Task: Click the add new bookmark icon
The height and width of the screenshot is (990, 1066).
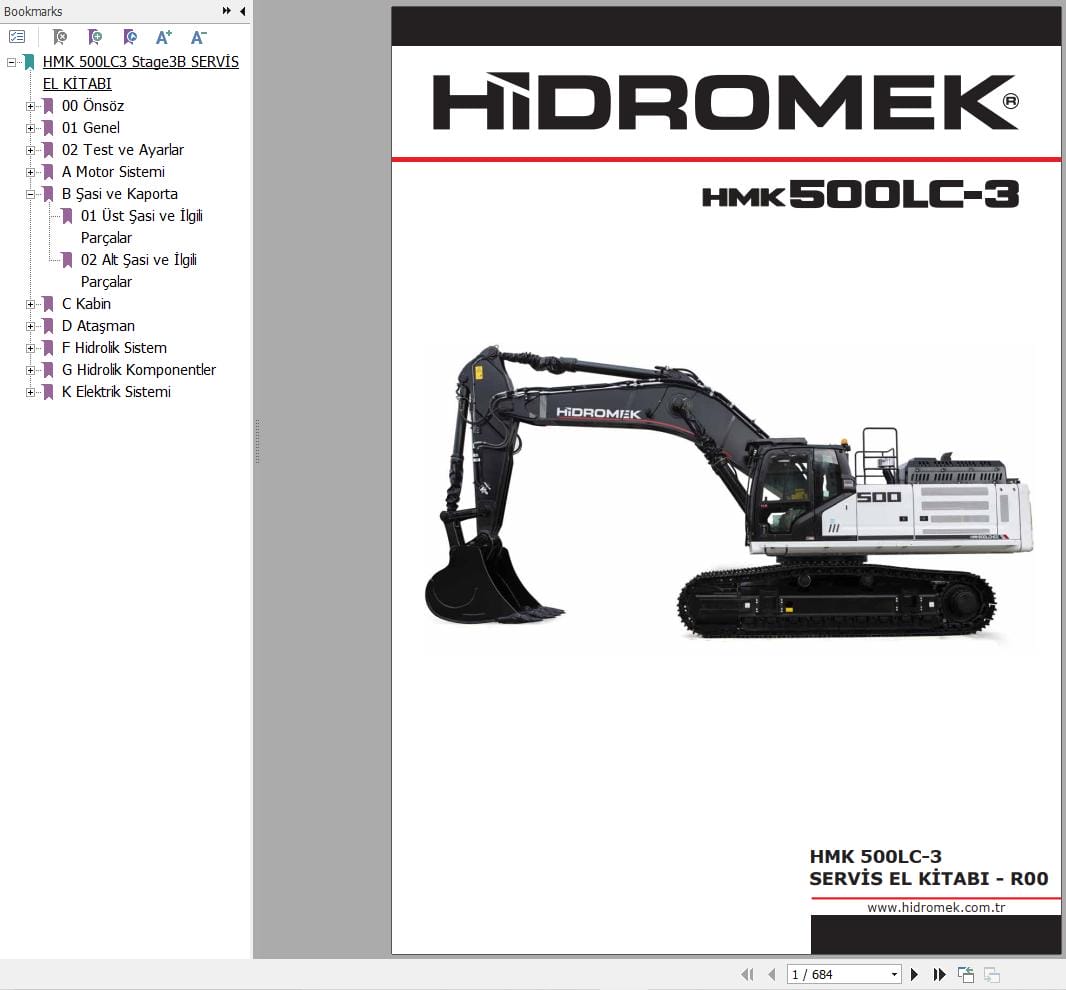Action: pos(95,37)
